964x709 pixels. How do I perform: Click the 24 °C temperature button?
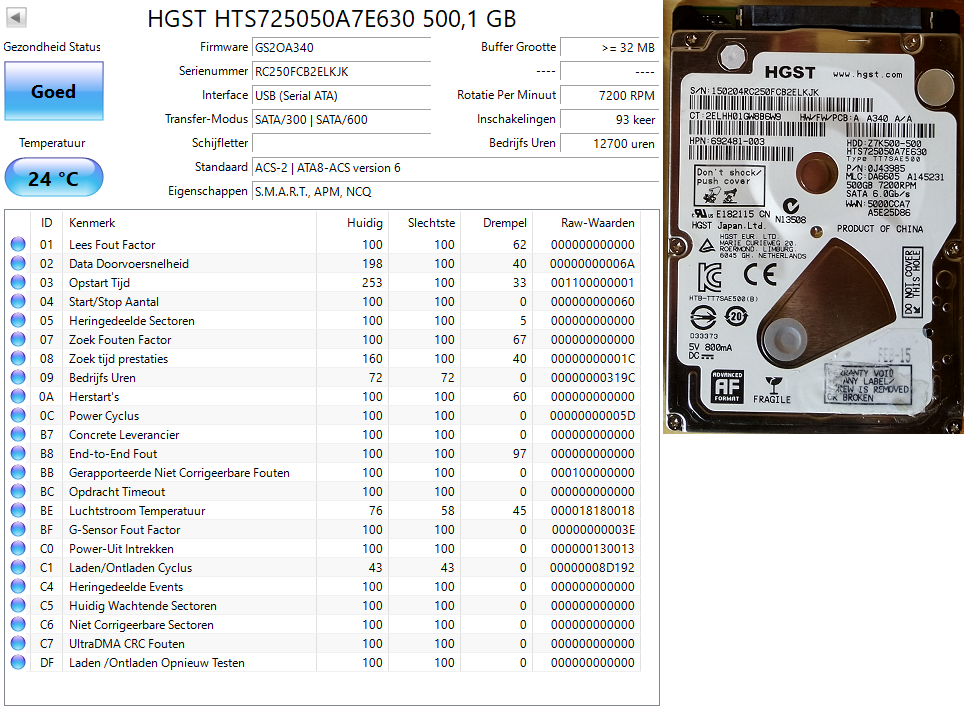[x=53, y=178]
